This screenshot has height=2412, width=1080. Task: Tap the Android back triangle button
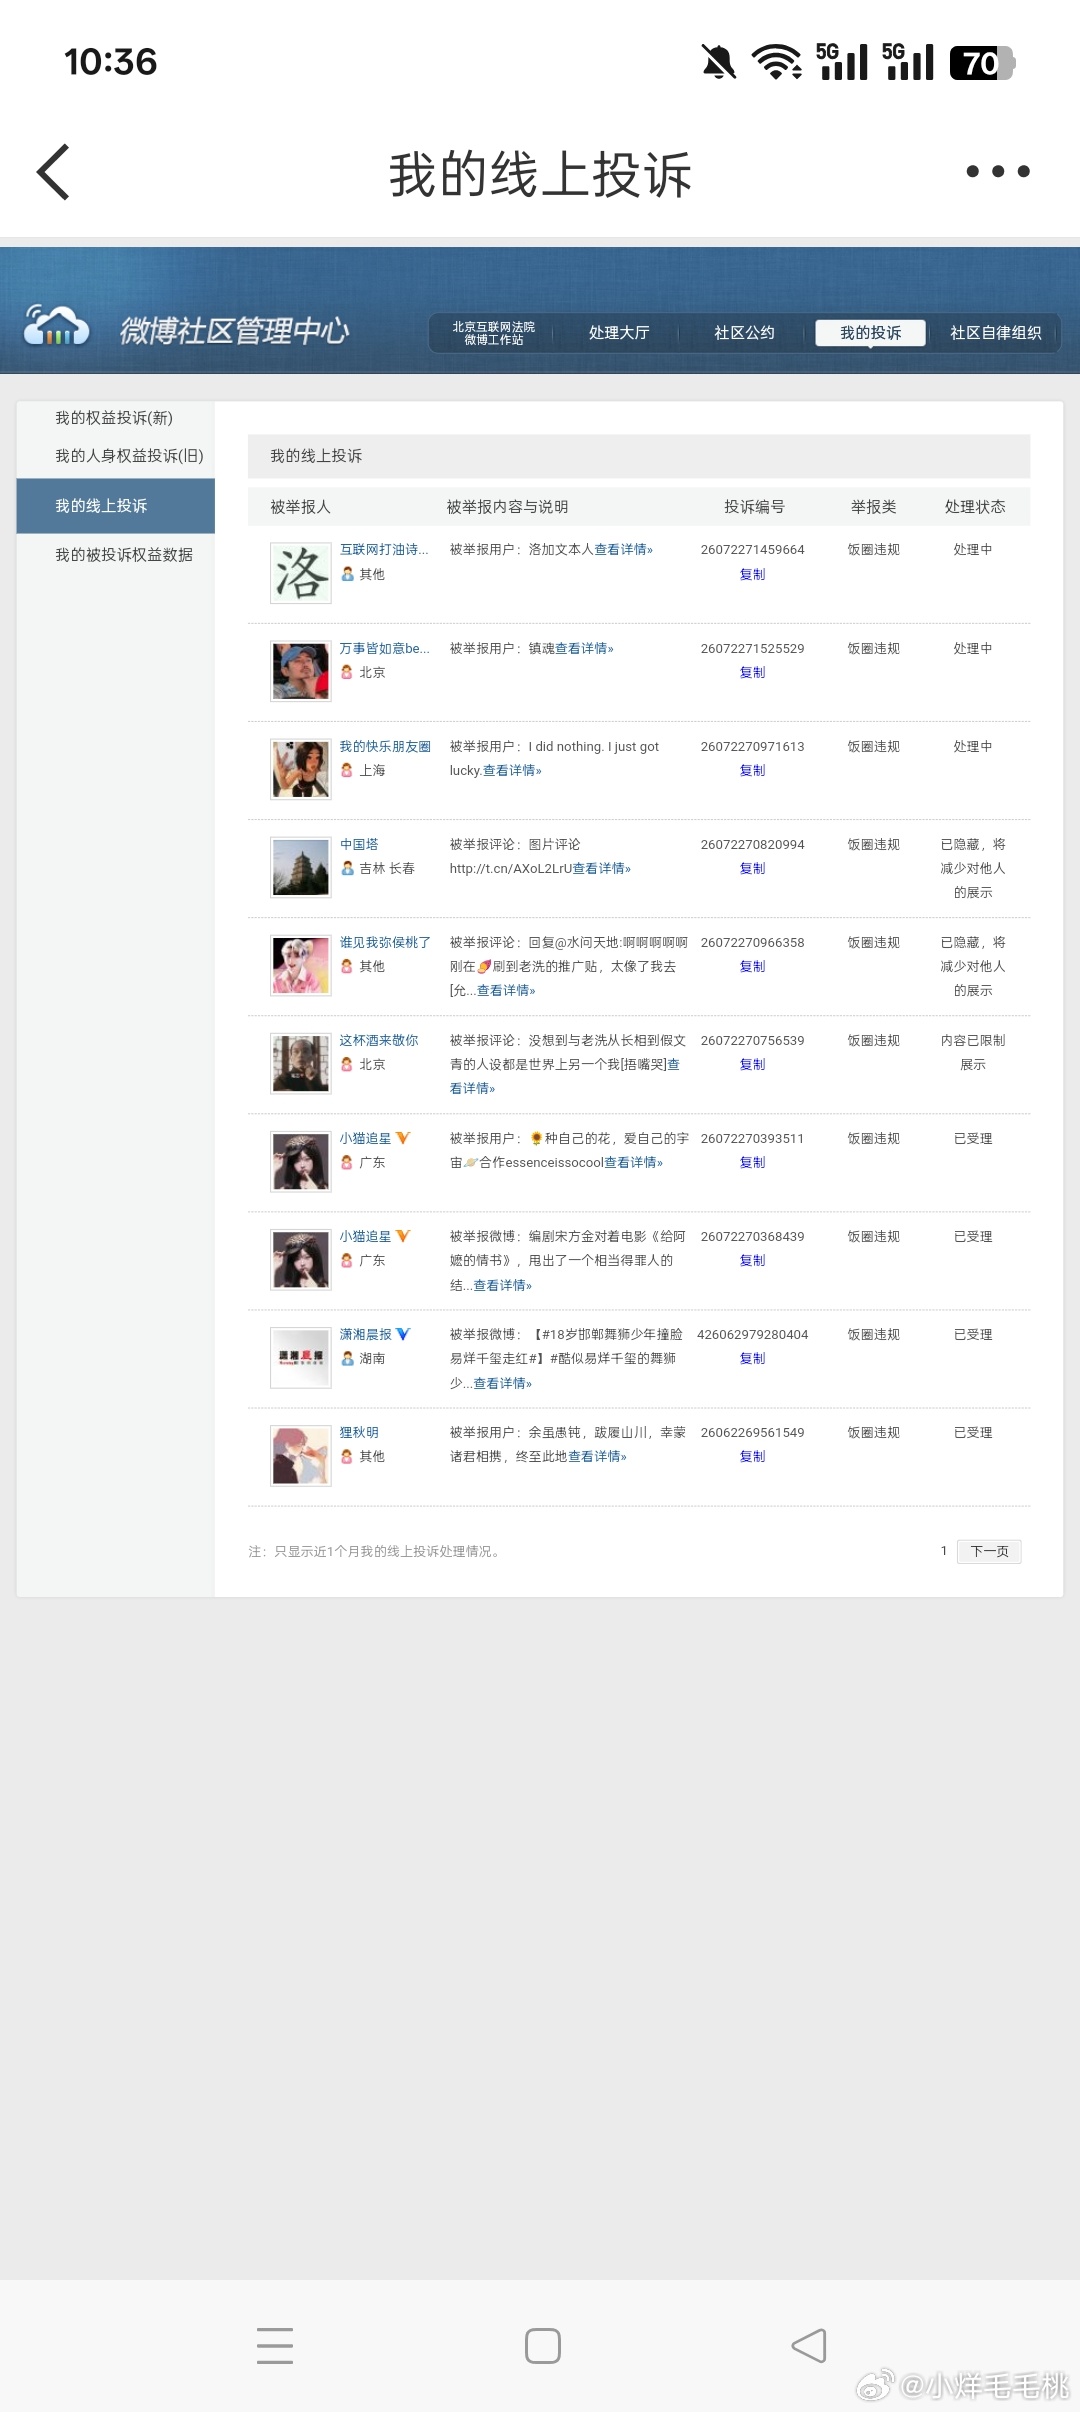[809, 2345]
